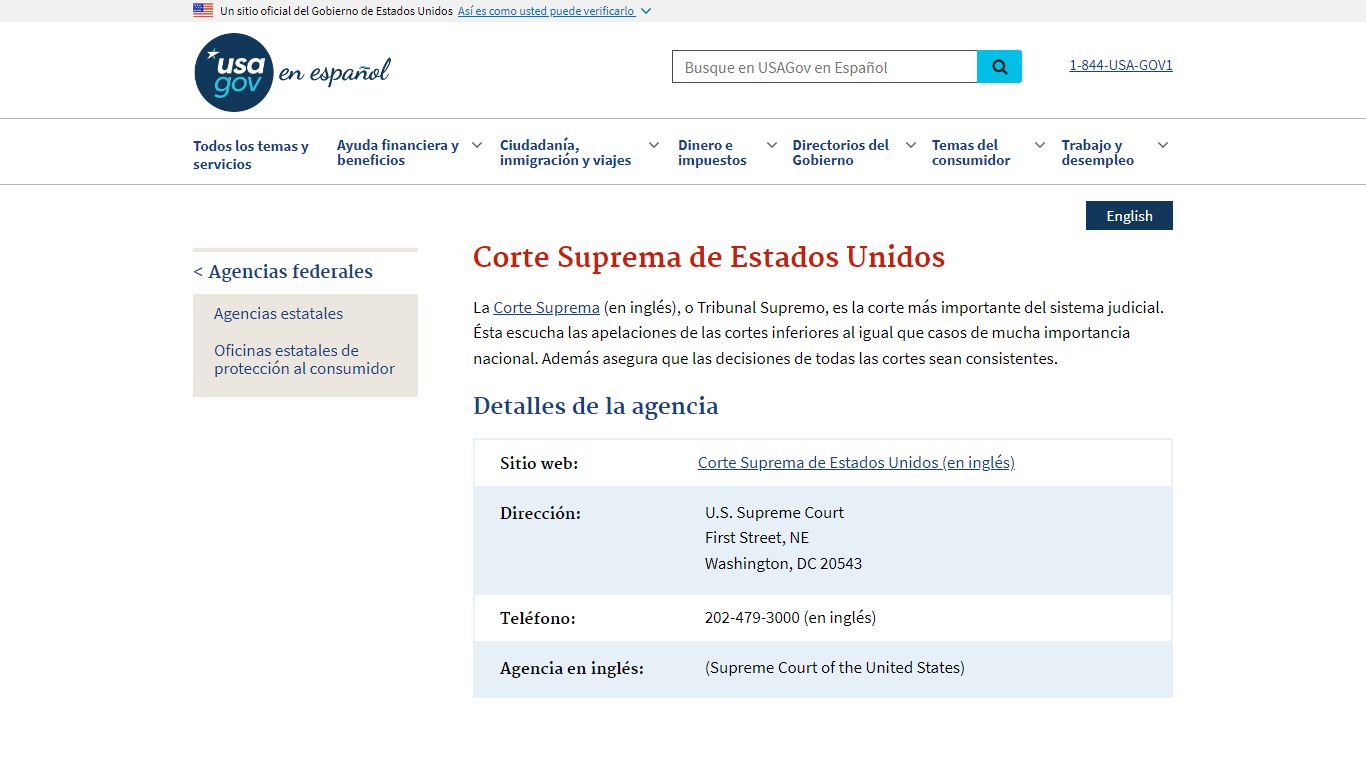This screenshot has height=768, width=1366.
Task: Open 'Directorios del Gobierno' menu
Action: coord(841,152)
